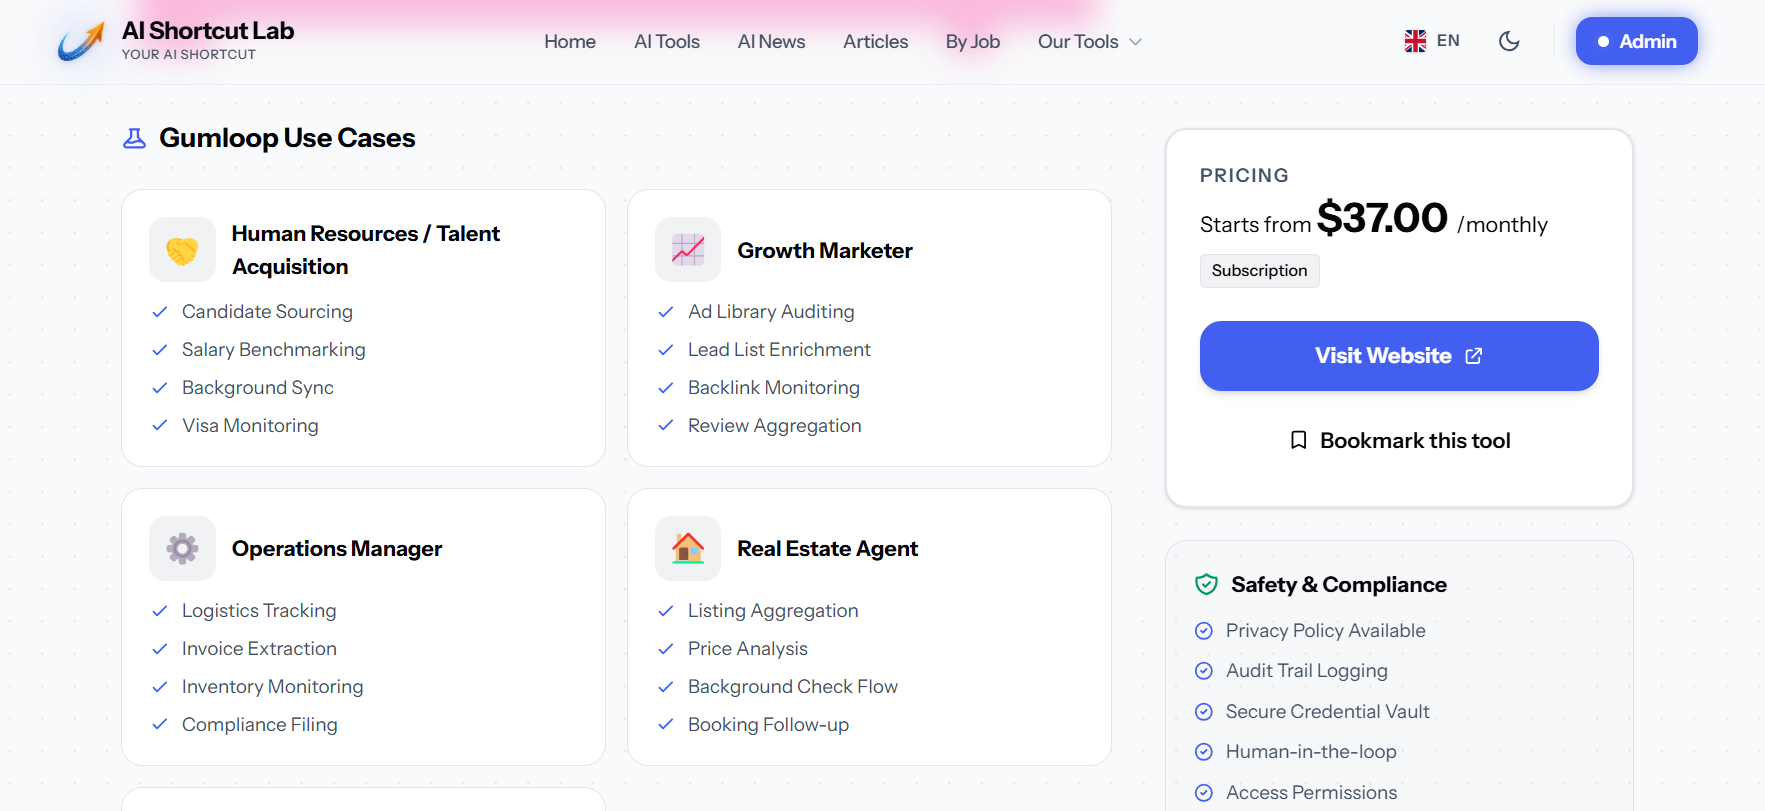Click the Subscription tag

tap(1259, 271)
